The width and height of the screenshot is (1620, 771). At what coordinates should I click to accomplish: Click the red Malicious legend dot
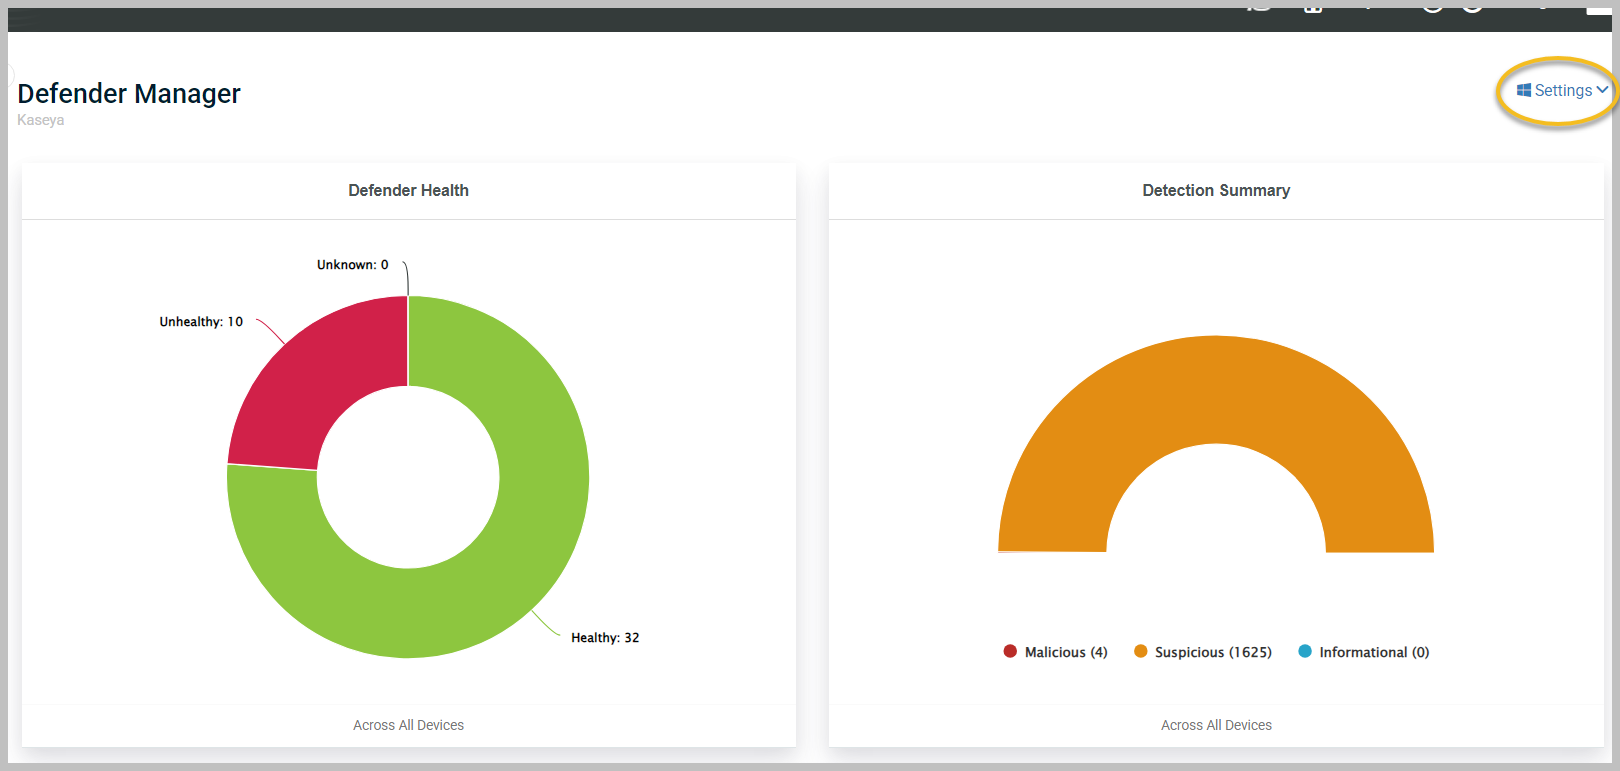click(x=1010, y=651)
